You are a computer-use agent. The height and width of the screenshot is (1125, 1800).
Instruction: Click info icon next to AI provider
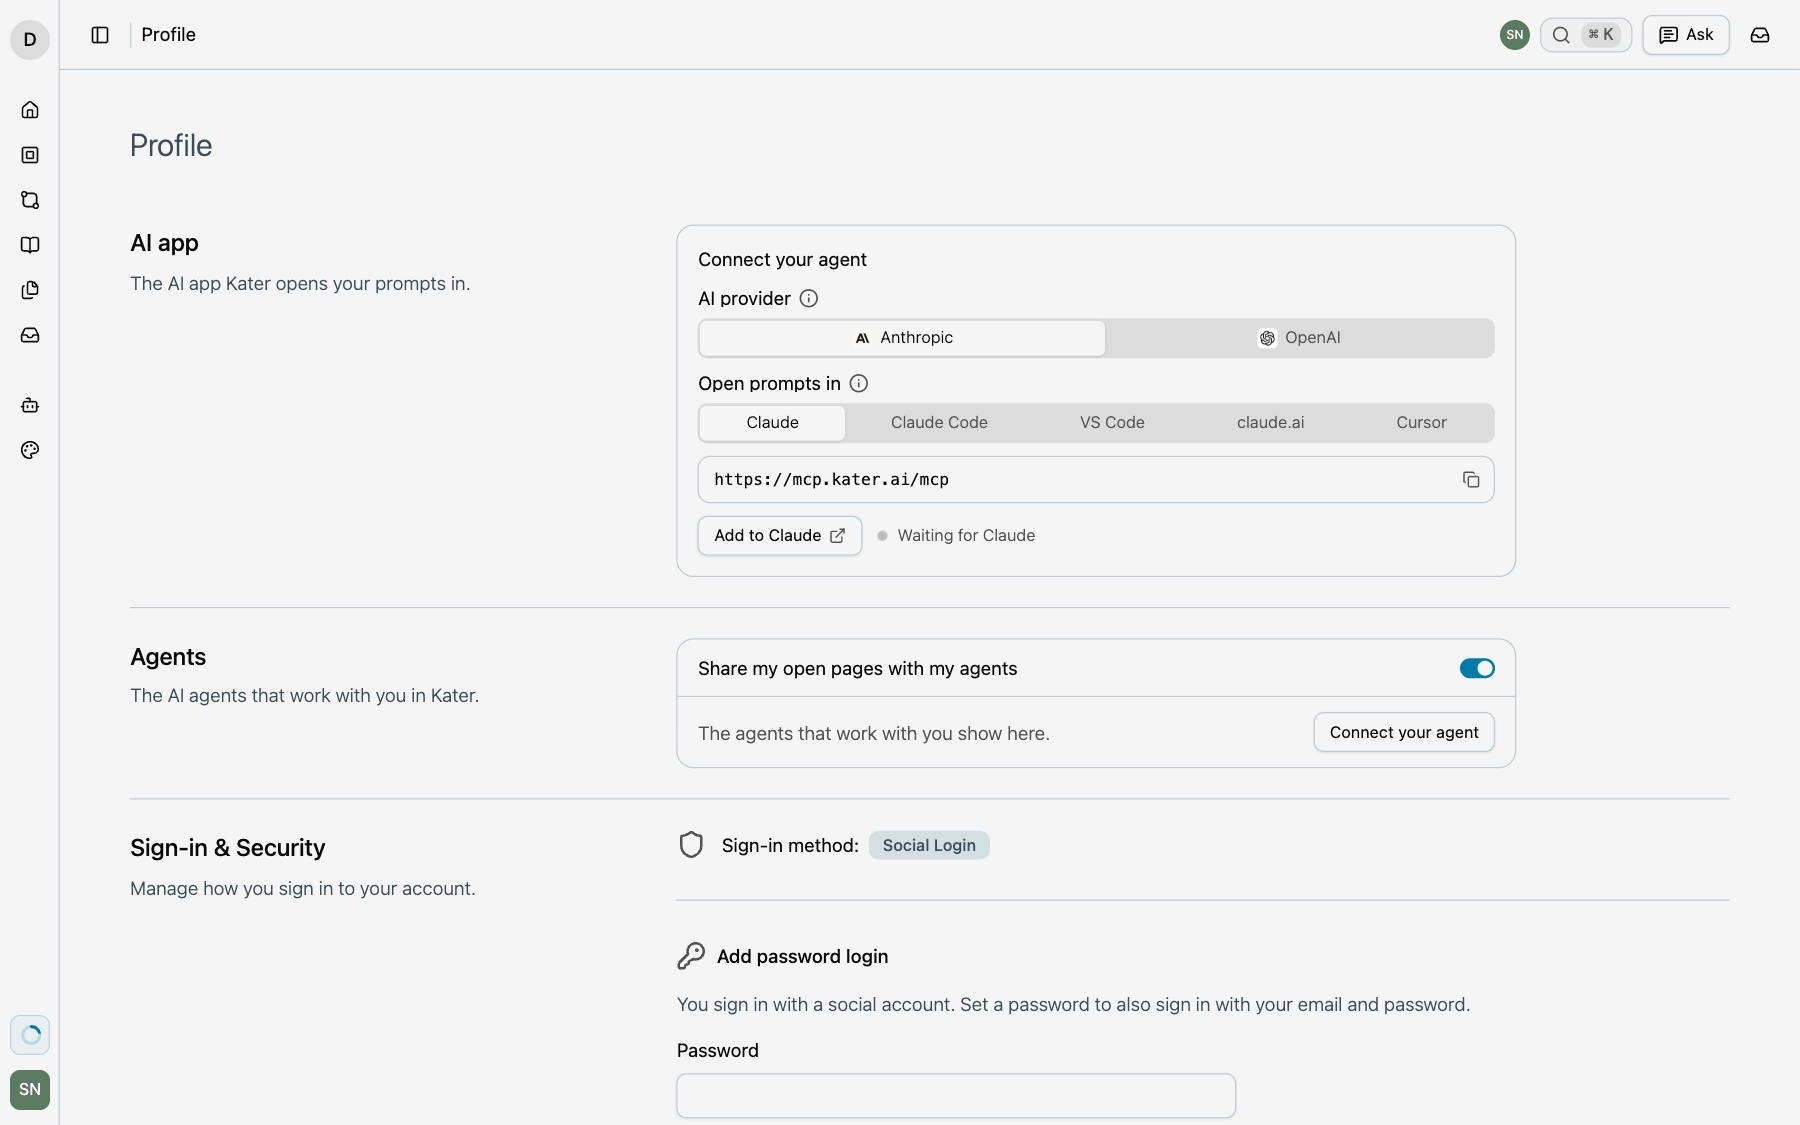pos(809,298)
